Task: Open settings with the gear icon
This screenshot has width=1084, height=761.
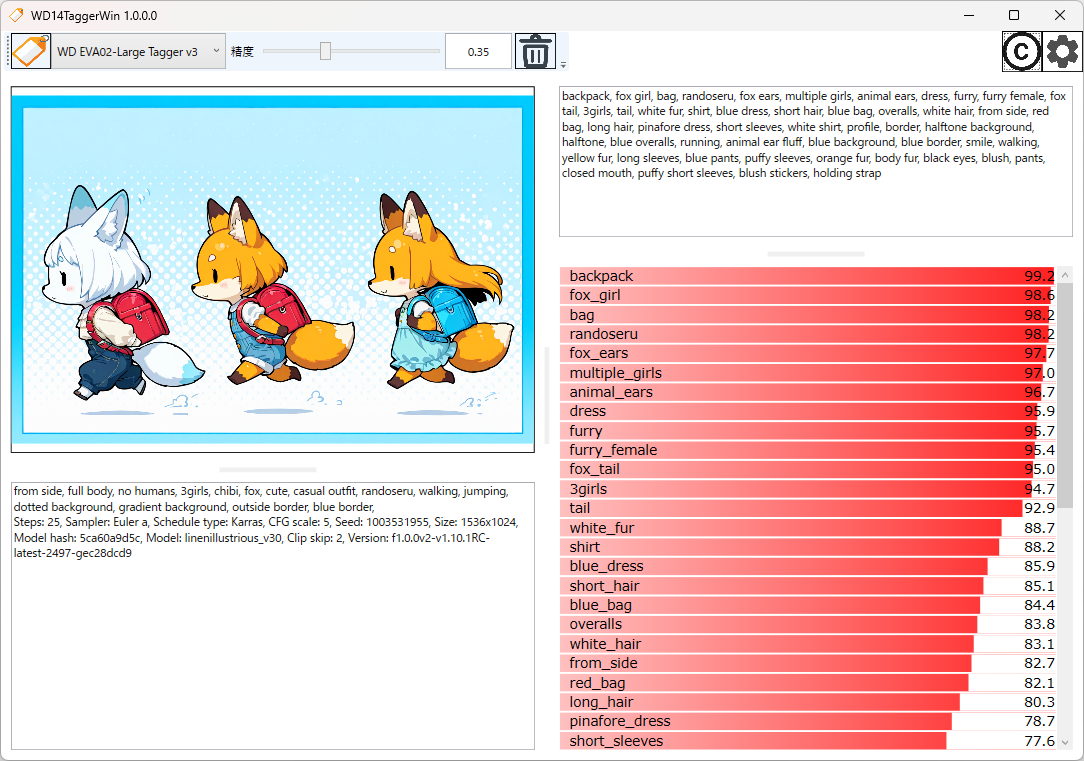Action: (x=1062, y=51)
